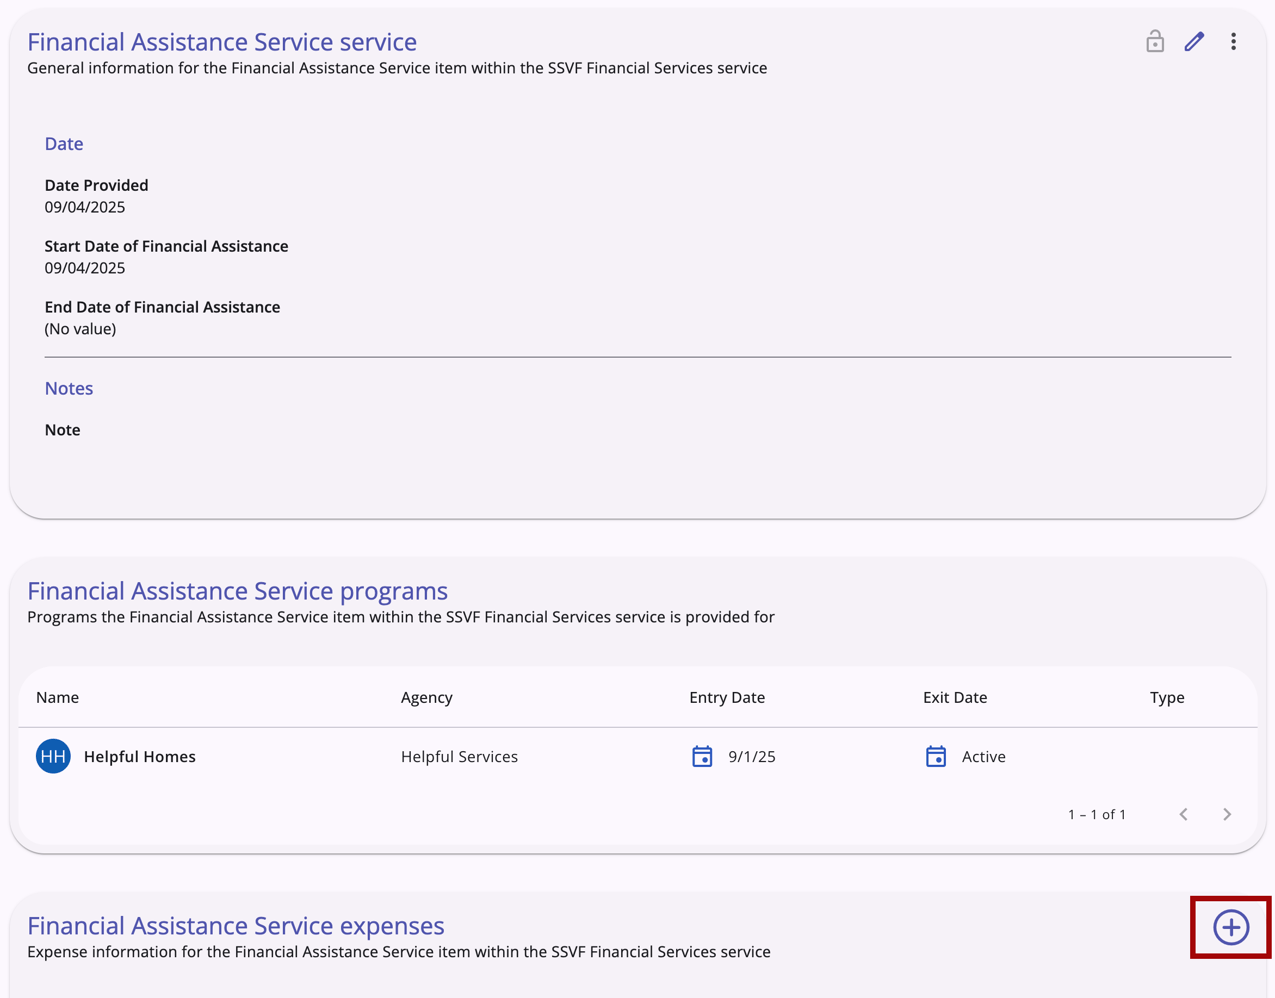Click the 9/1/25 entry date value
Screen dimensions: 1275x998
tap(751, 757)
